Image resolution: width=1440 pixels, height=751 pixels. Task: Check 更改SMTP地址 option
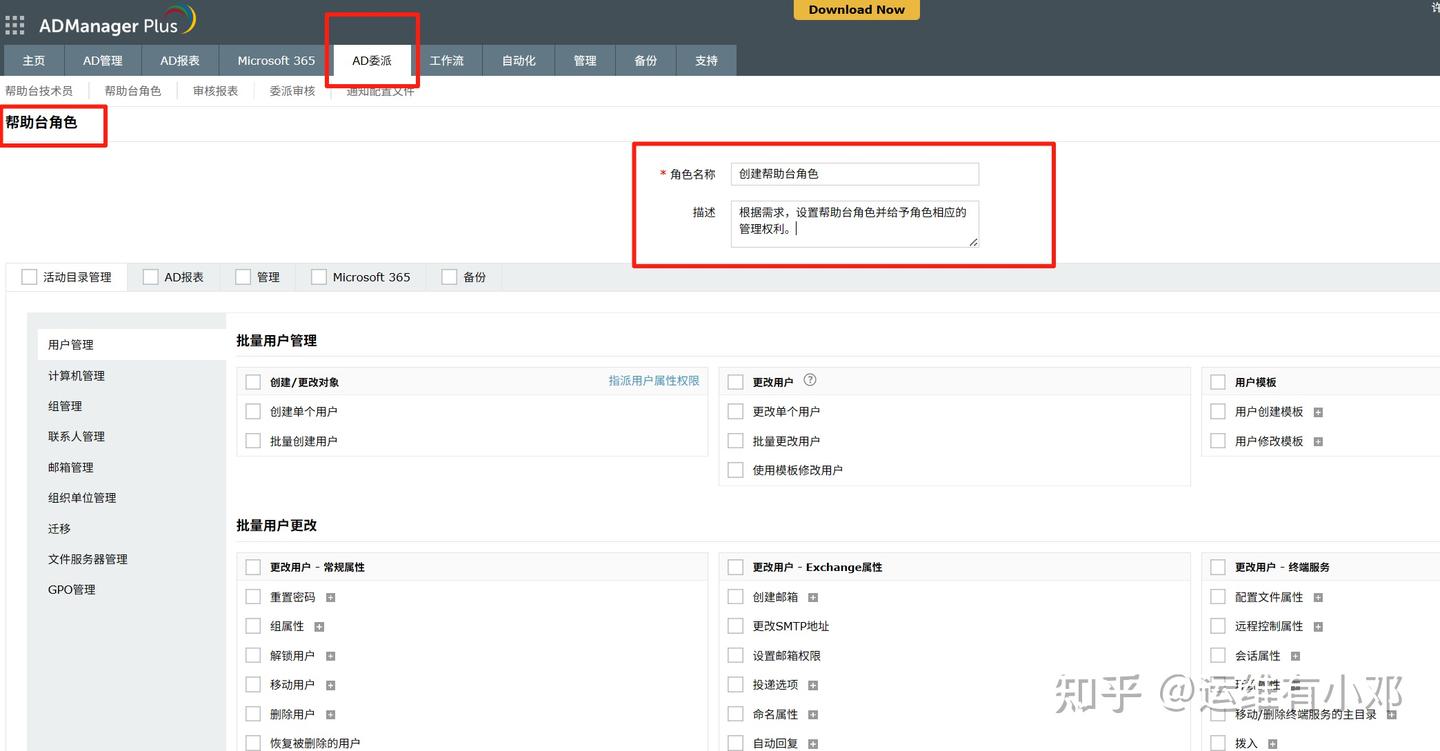click(x=736, y=626)
